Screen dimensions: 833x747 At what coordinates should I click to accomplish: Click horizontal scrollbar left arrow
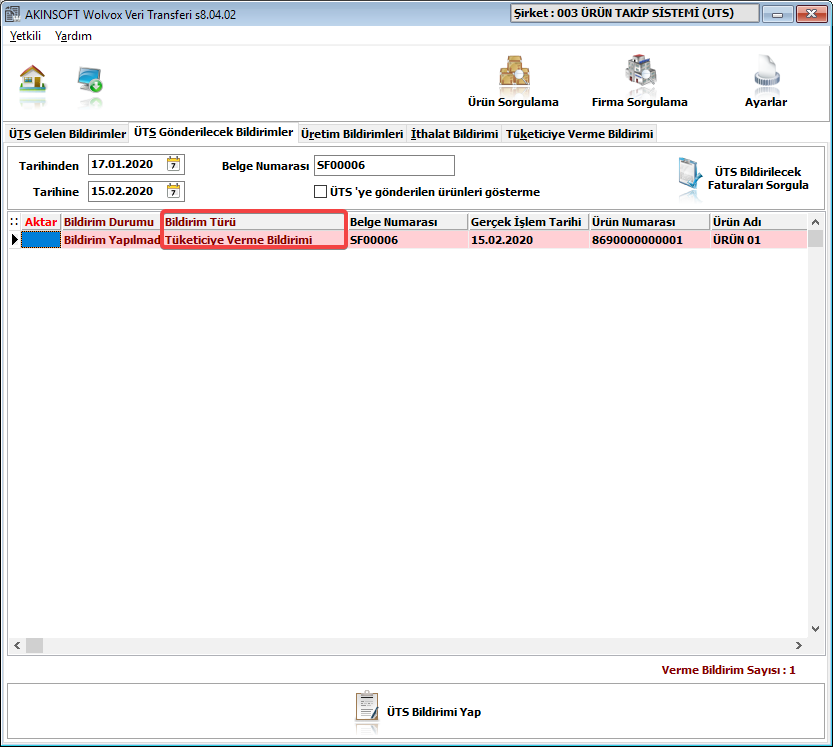(x=17, y=645)
